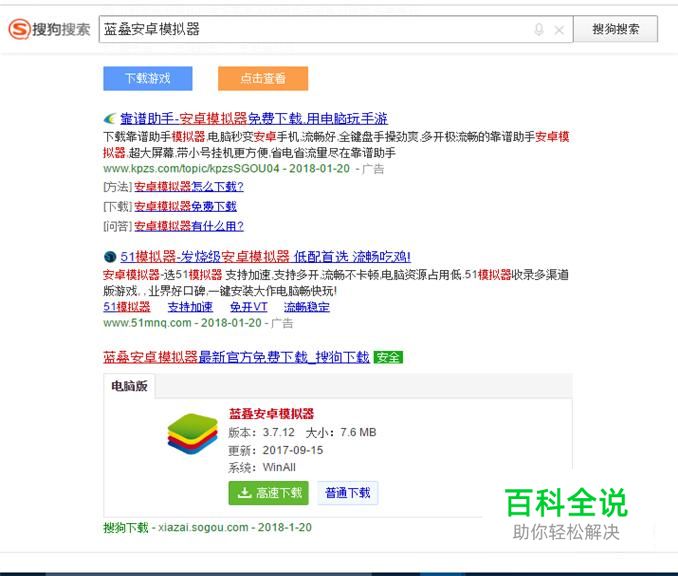Viewport: 678px width, 576px height.
Task: Click version text 3.7.12
Action: pyautogui.click(x=279, y=432)
